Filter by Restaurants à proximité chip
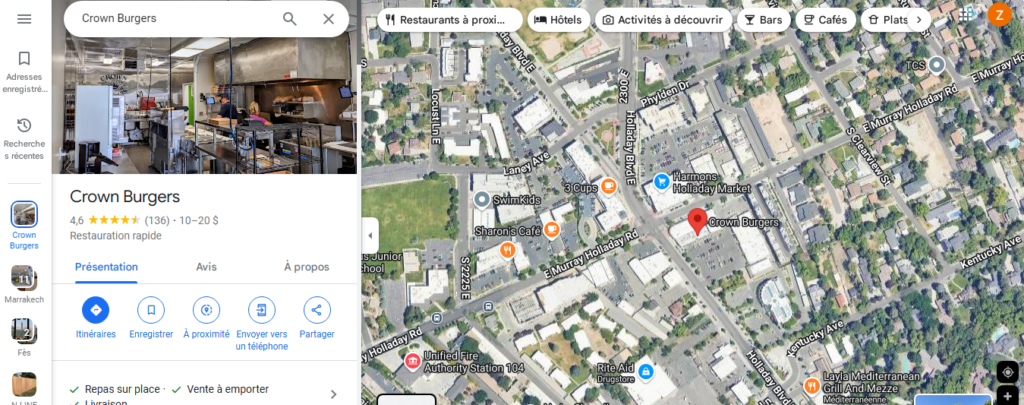The image size is (1024, 405). tap(450, 20)
